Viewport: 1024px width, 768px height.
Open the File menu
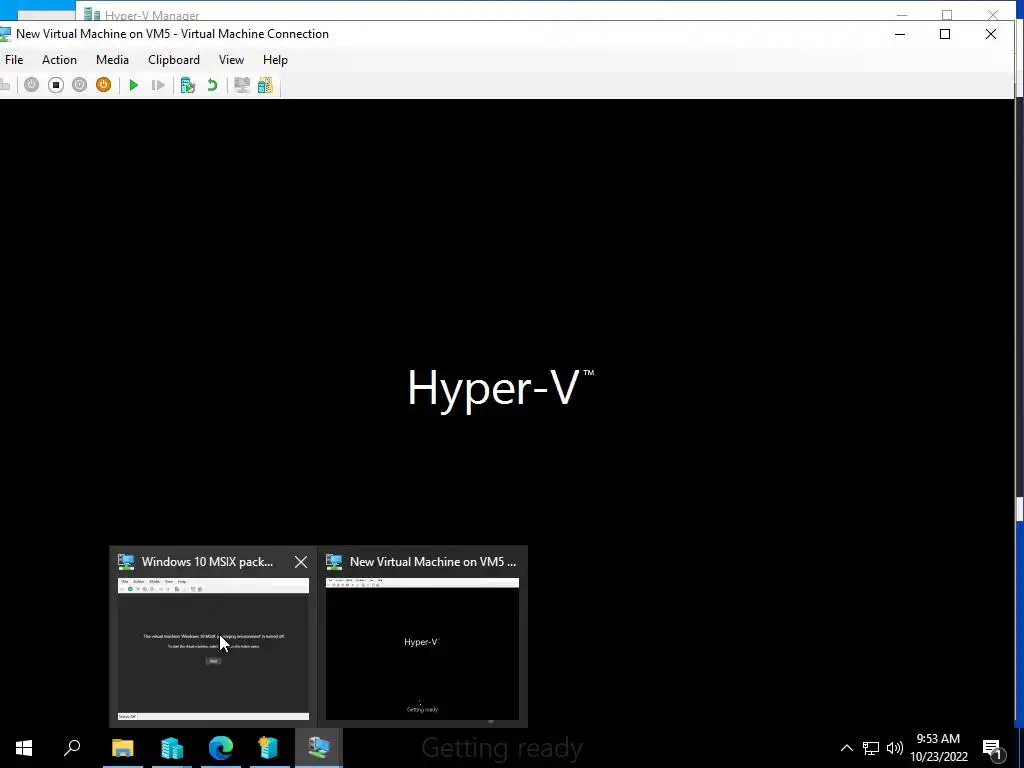pyautogui.click(x=14, y=59)
